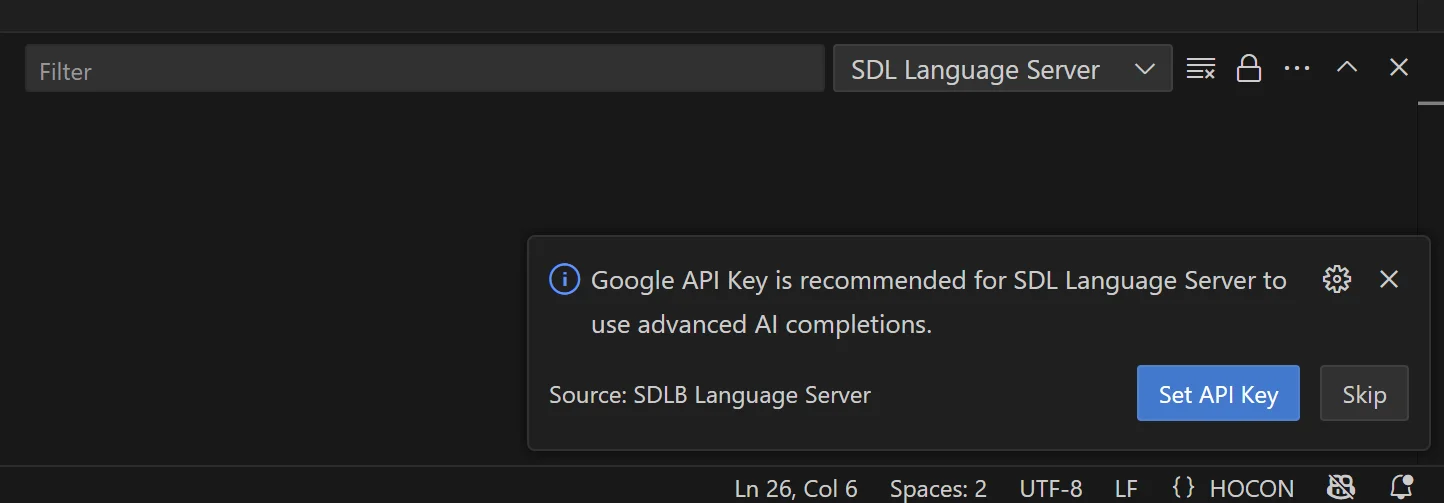Click the Copilot status icon
The width and height of the screenshot is (1444, 503).
[1340, 487]
